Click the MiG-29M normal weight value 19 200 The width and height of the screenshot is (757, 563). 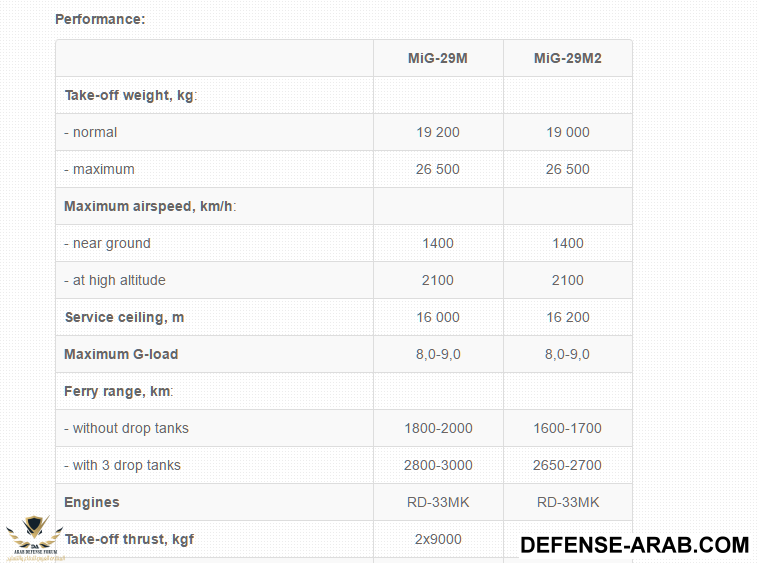pyautogui.click(x=438, y=132)
